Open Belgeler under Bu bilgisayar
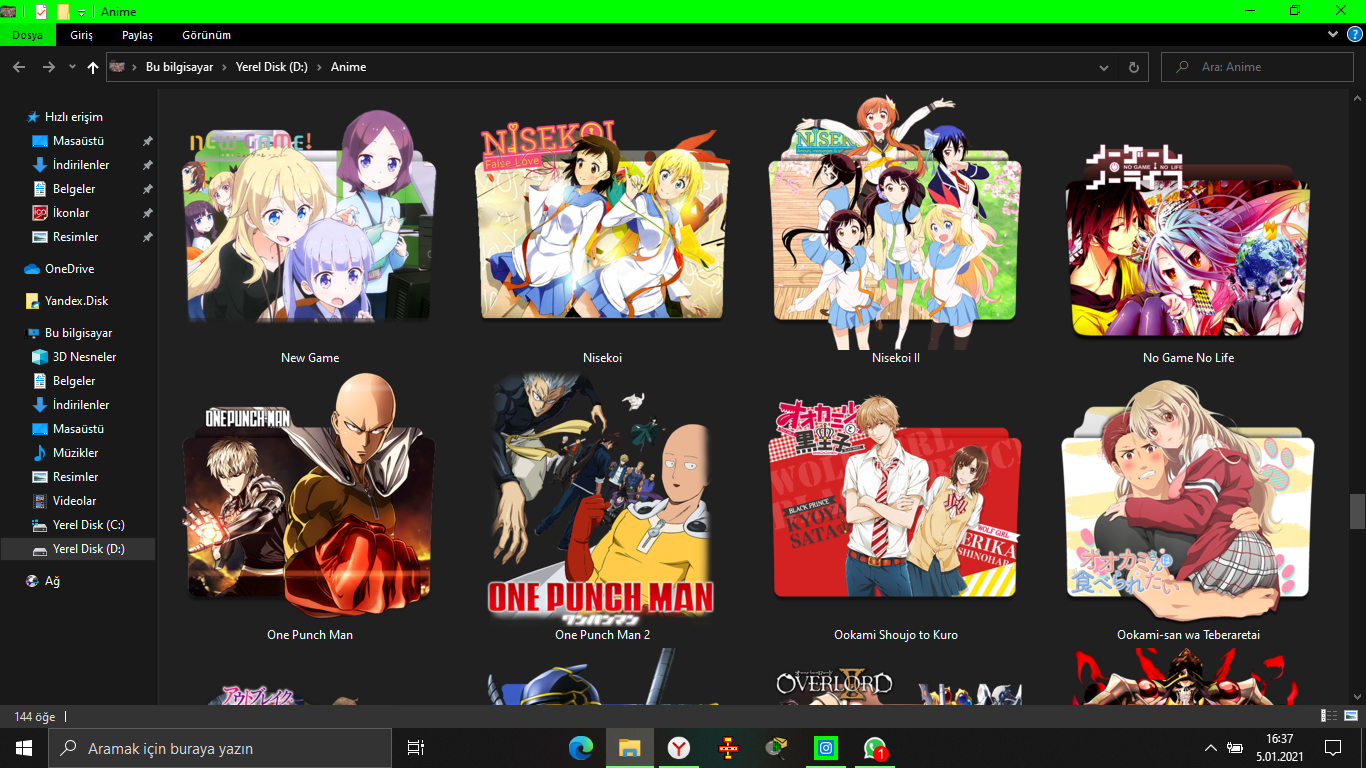This screenshot has width=1366, height=768. coord(74,381)
